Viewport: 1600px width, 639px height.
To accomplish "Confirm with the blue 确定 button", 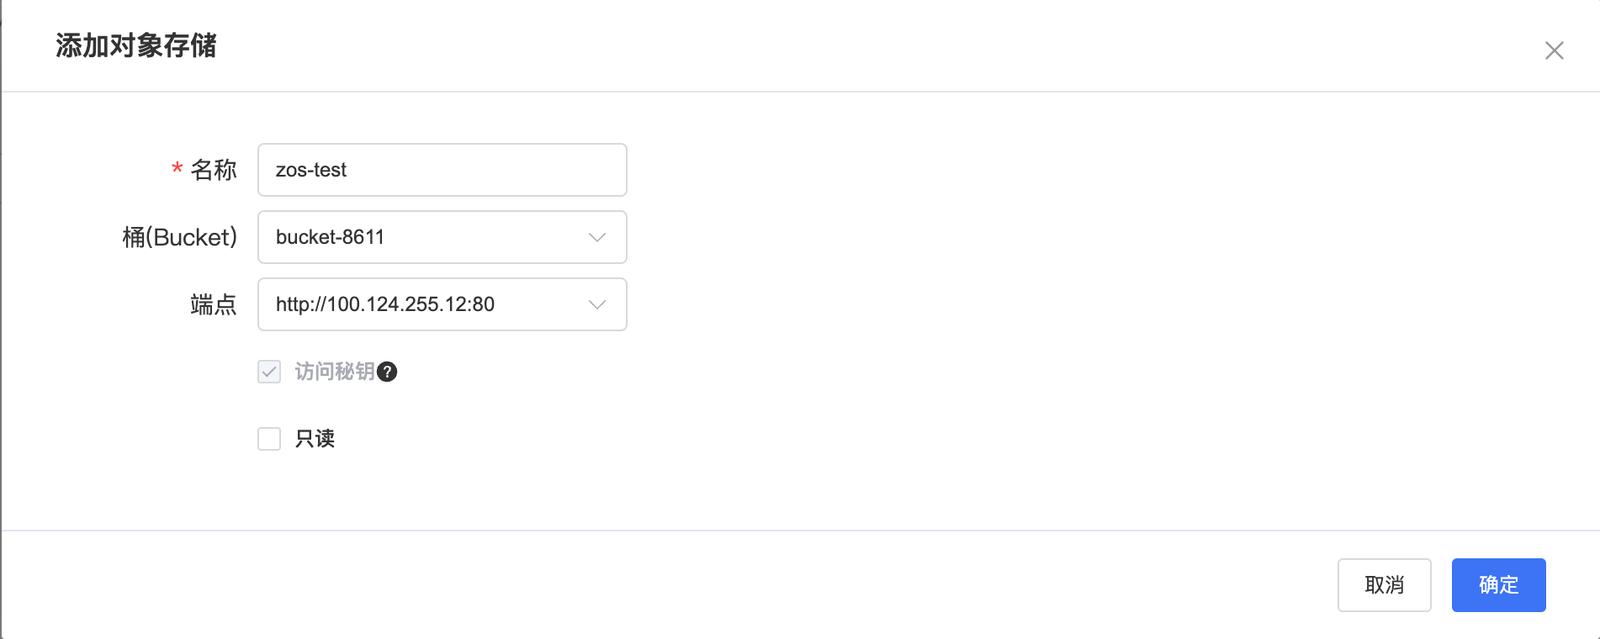I will pyautogui.click(x=1498, y=585).
